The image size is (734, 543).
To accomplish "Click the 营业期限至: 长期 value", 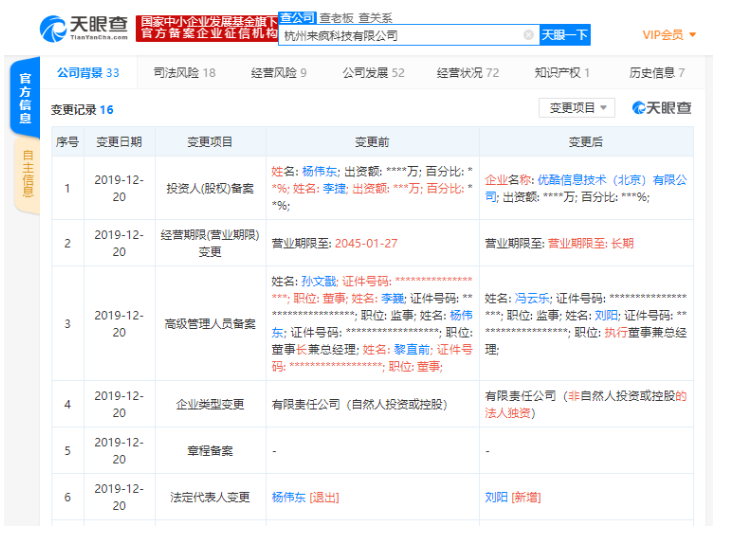I will pos(591,243).
